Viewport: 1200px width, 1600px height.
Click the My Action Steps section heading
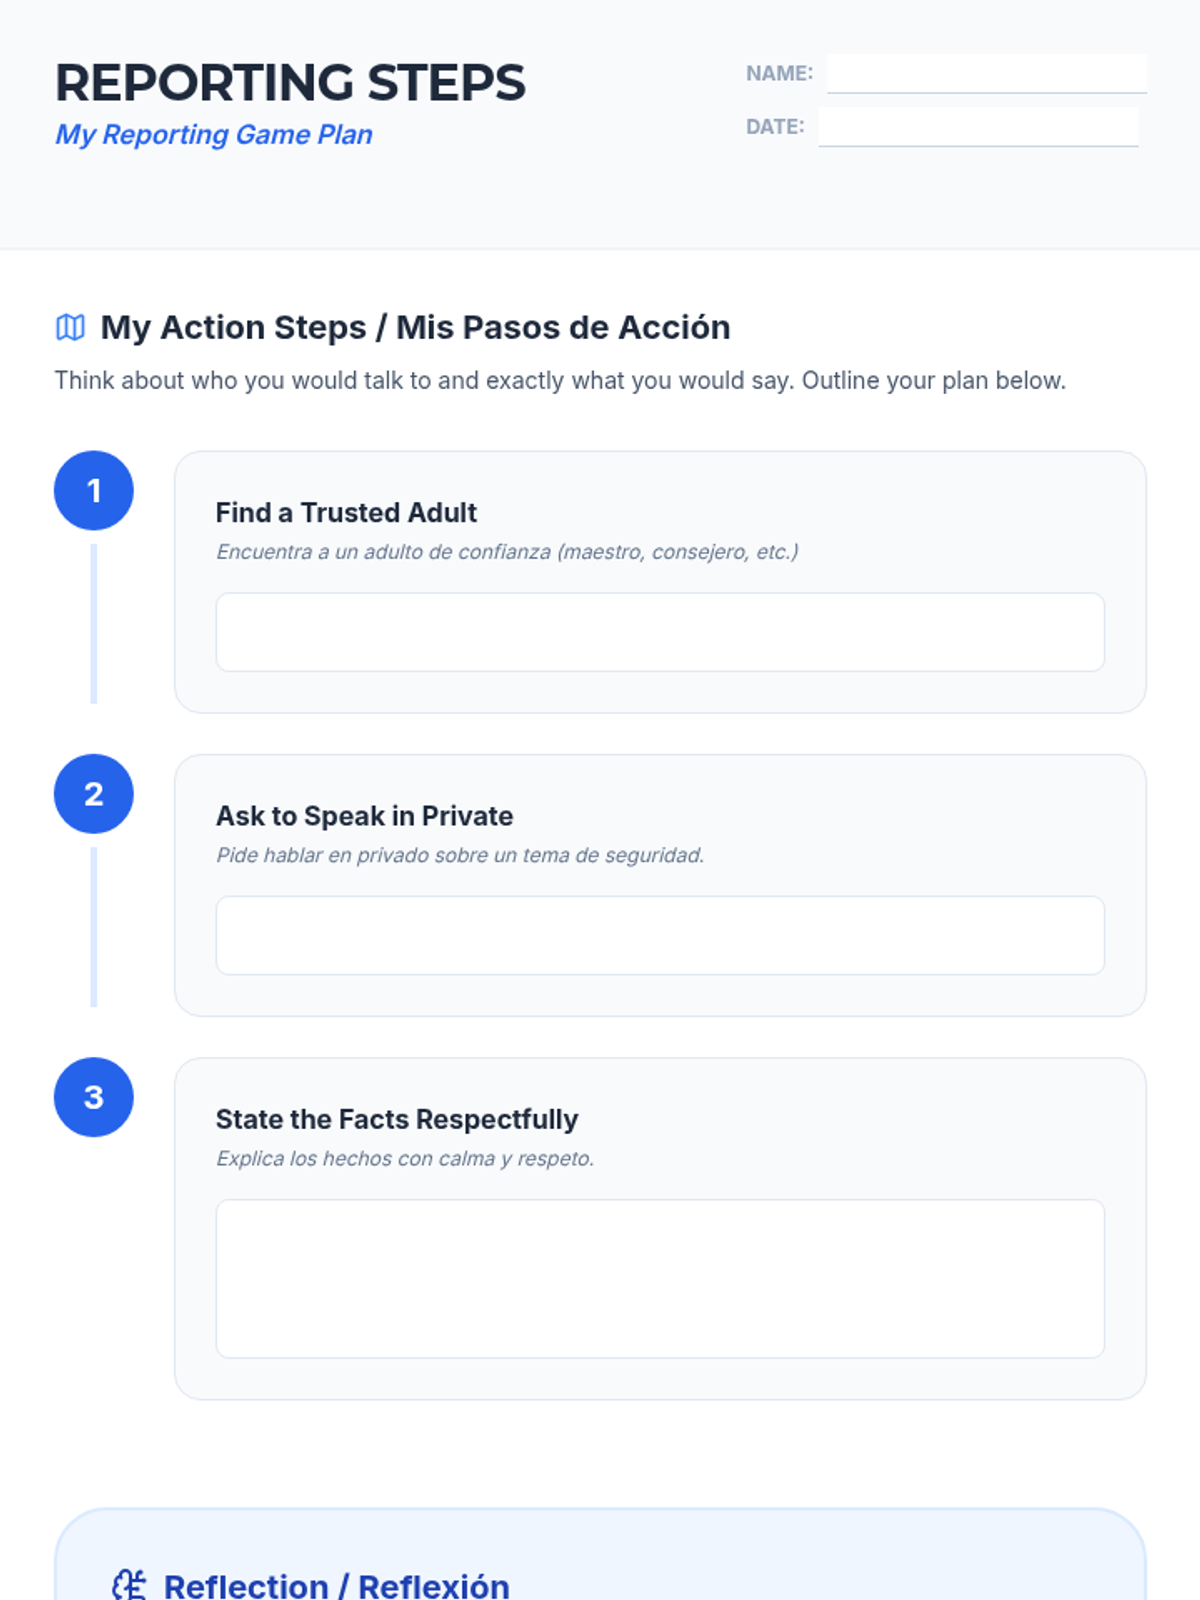click(415, 327)
